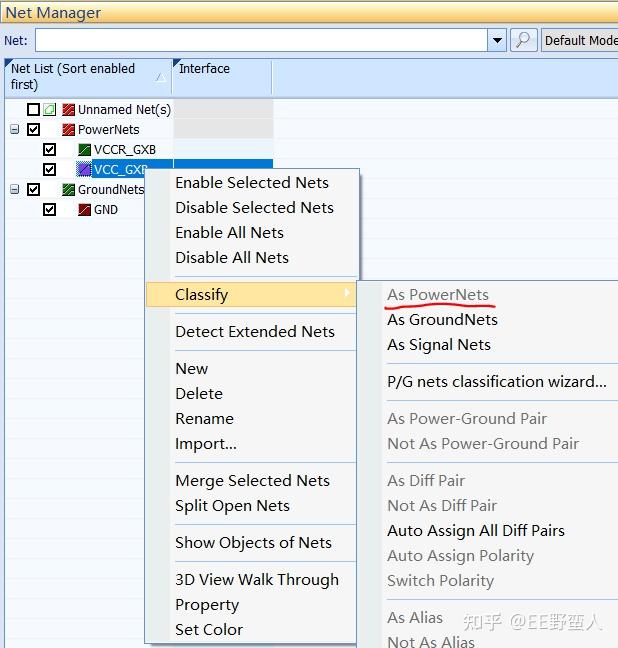The width and height of the screenshot is (618, 648).
Task: Click the VCC_GXB purple color swatch
Action: 84,170
